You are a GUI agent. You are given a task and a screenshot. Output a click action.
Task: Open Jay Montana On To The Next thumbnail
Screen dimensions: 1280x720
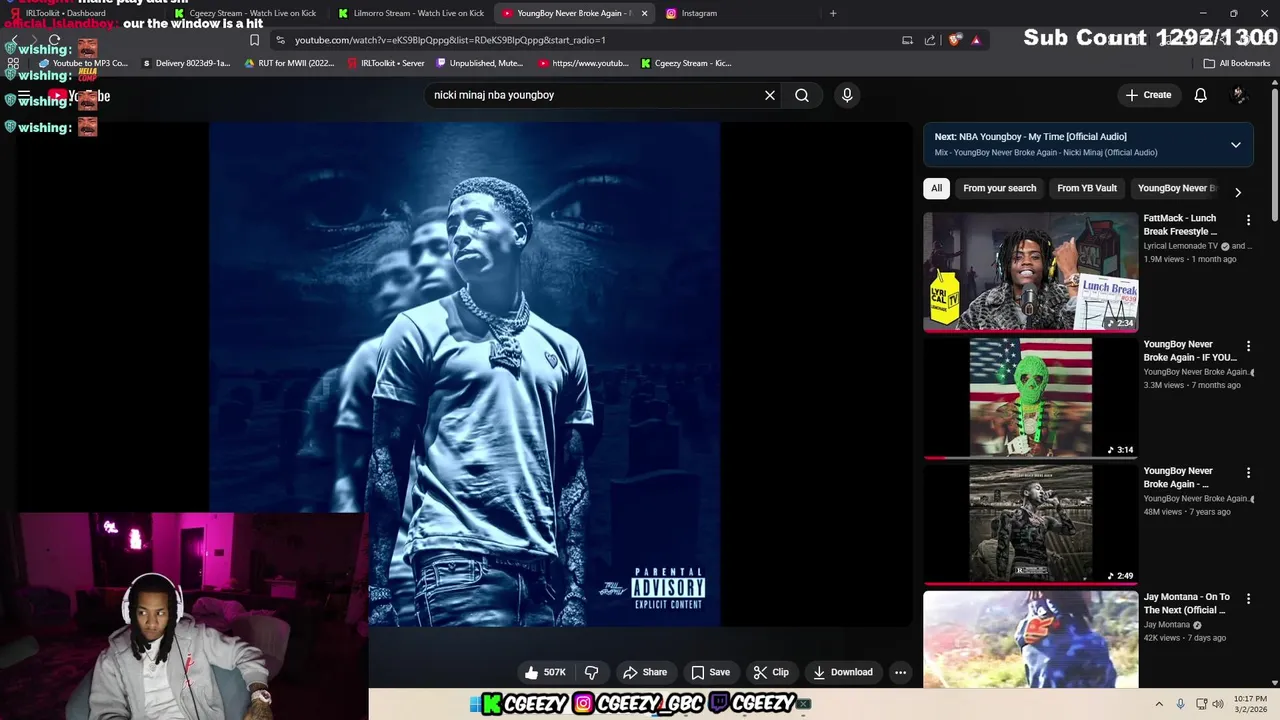pyautogui.click(x=1030, y=639)
